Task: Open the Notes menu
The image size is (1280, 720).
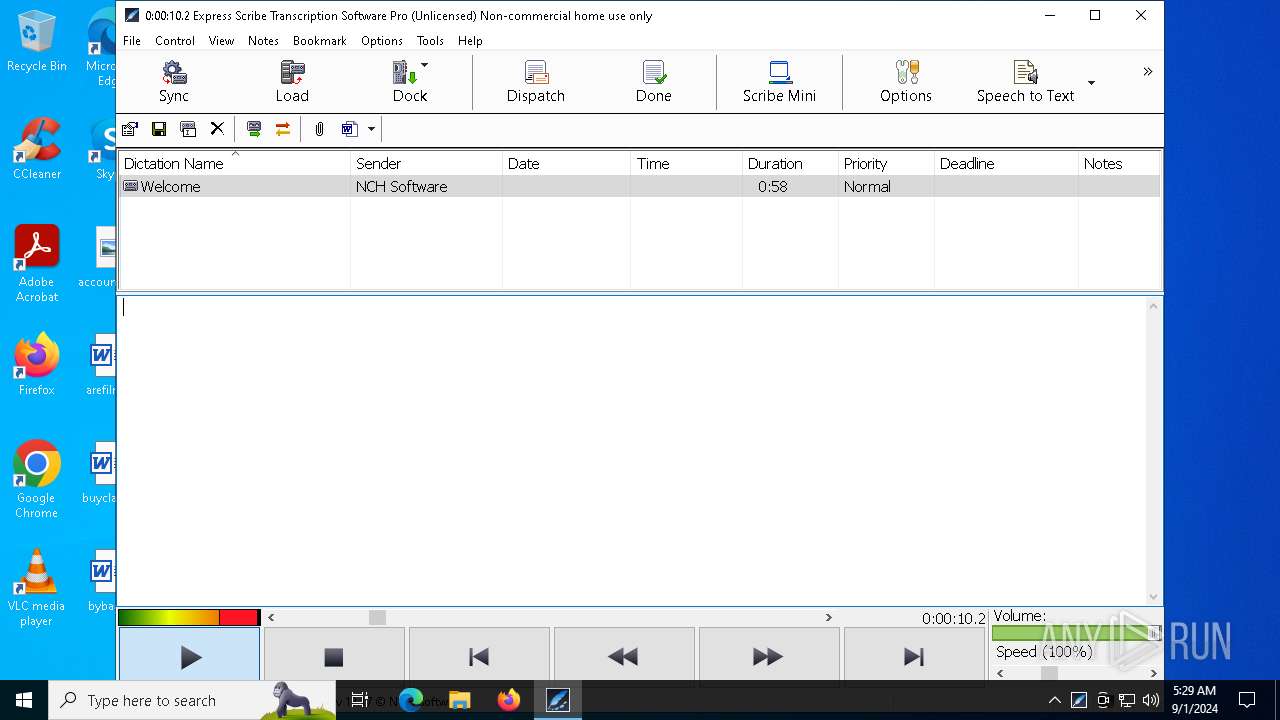Action: [264, 41]
